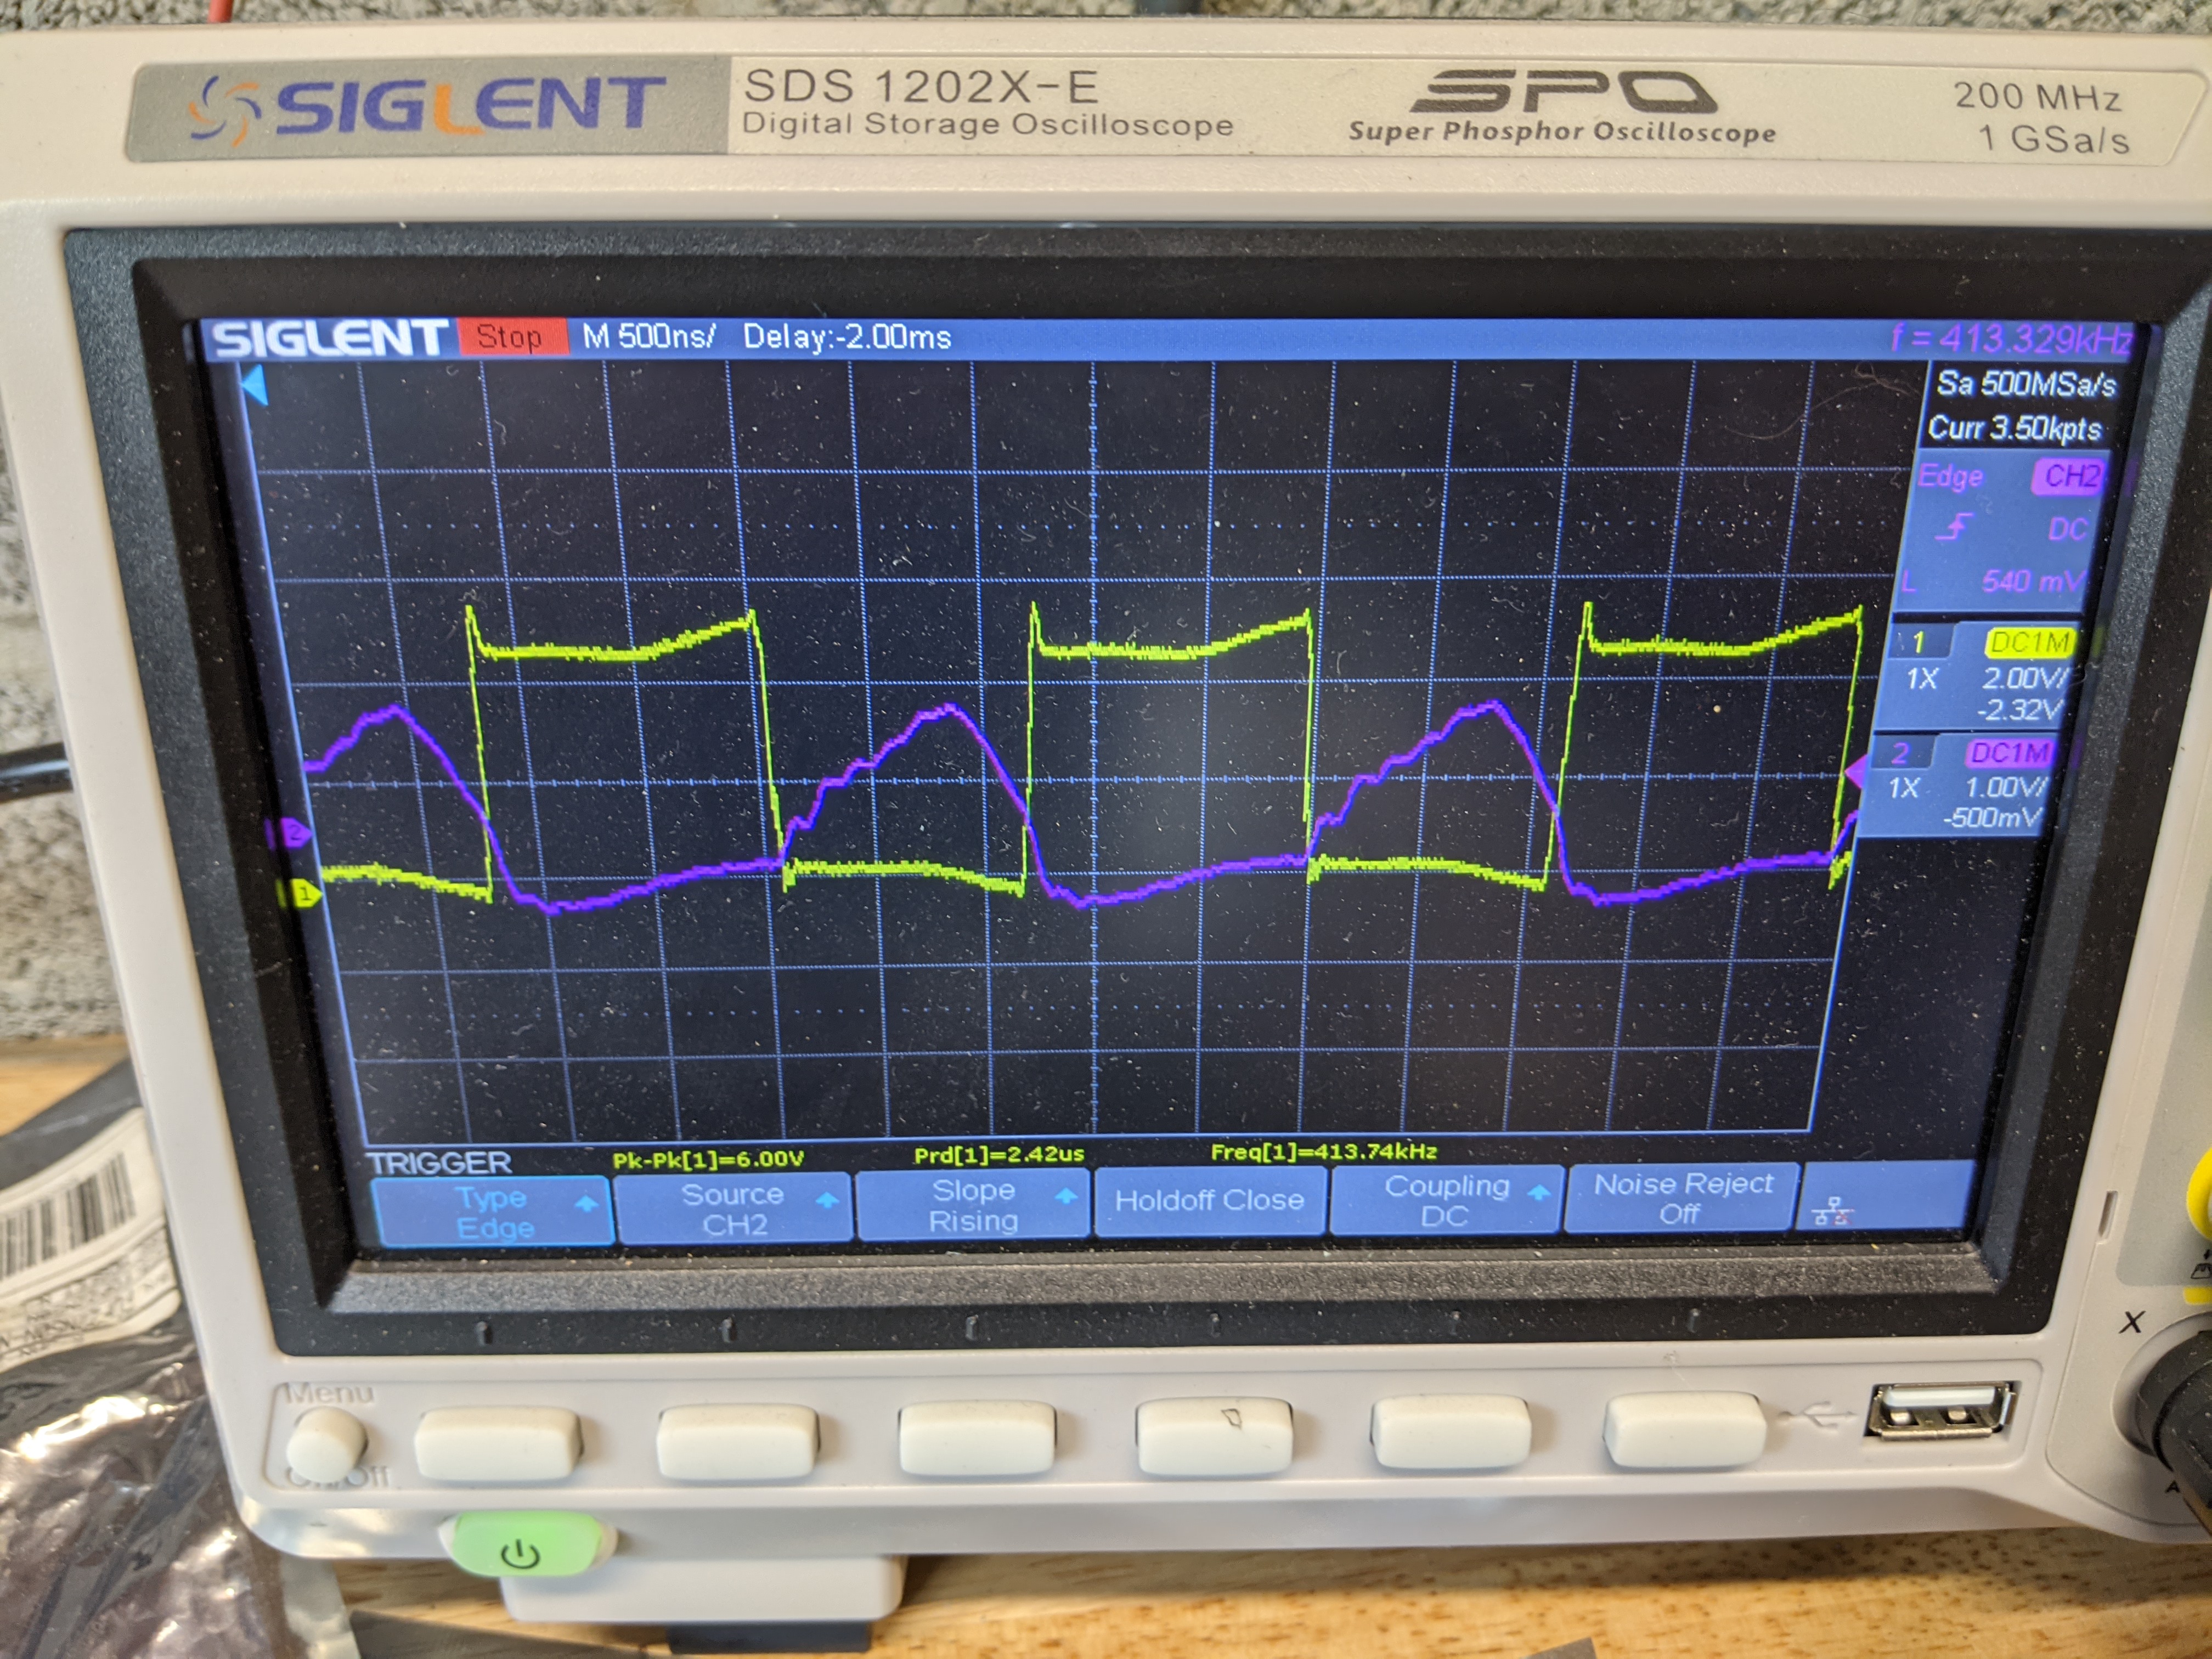Click the purple CH2 trigger source badge

click(2066, 476)
